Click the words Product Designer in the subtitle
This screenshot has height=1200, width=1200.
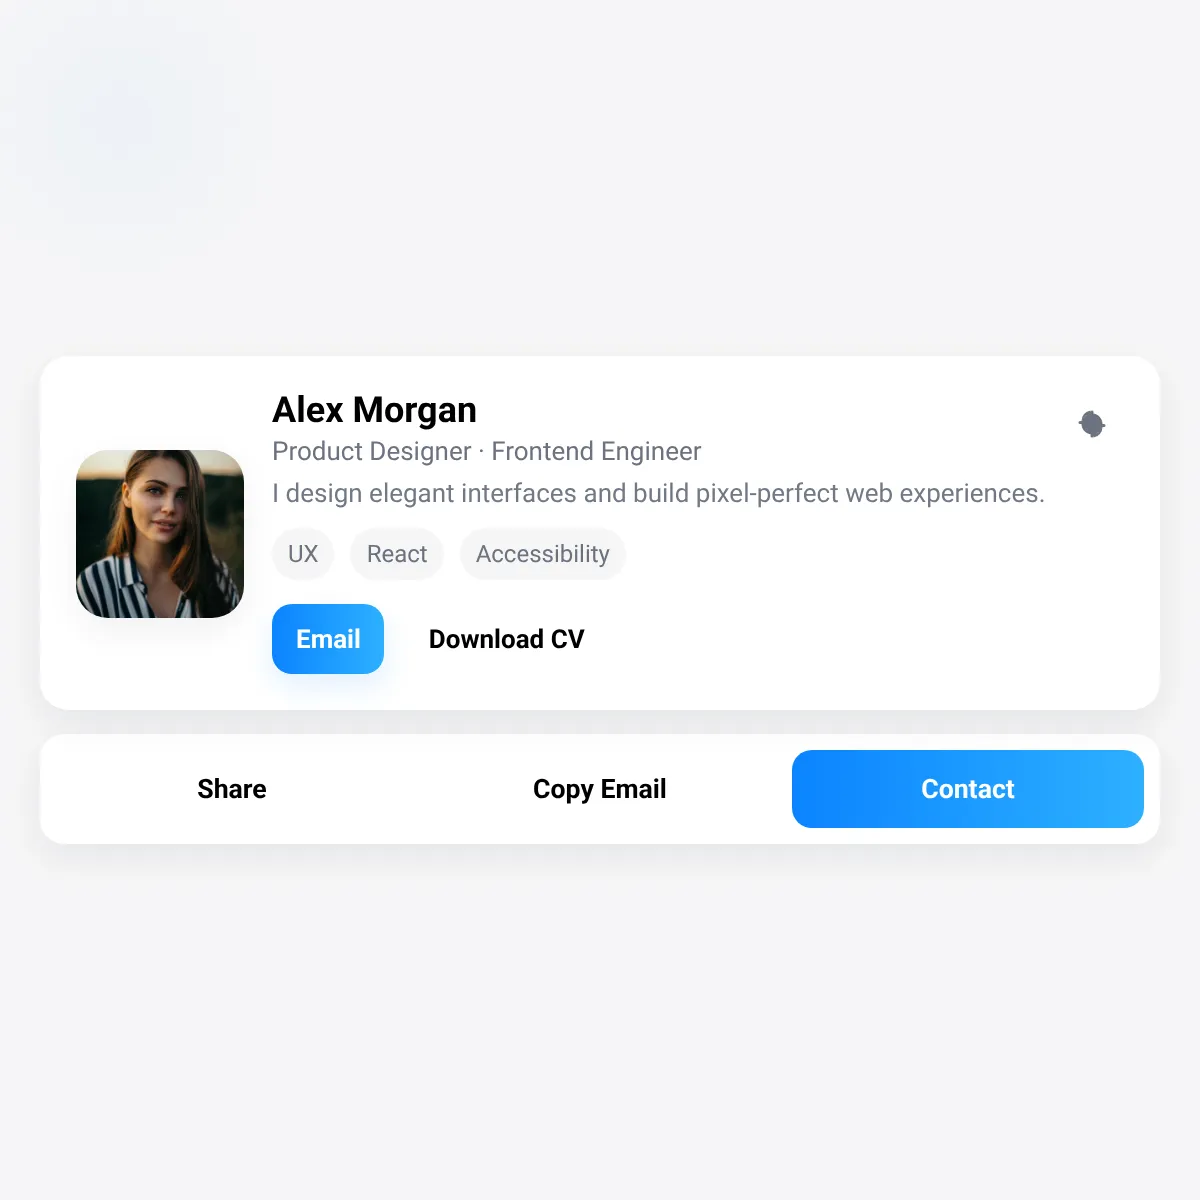pos(372,452)
